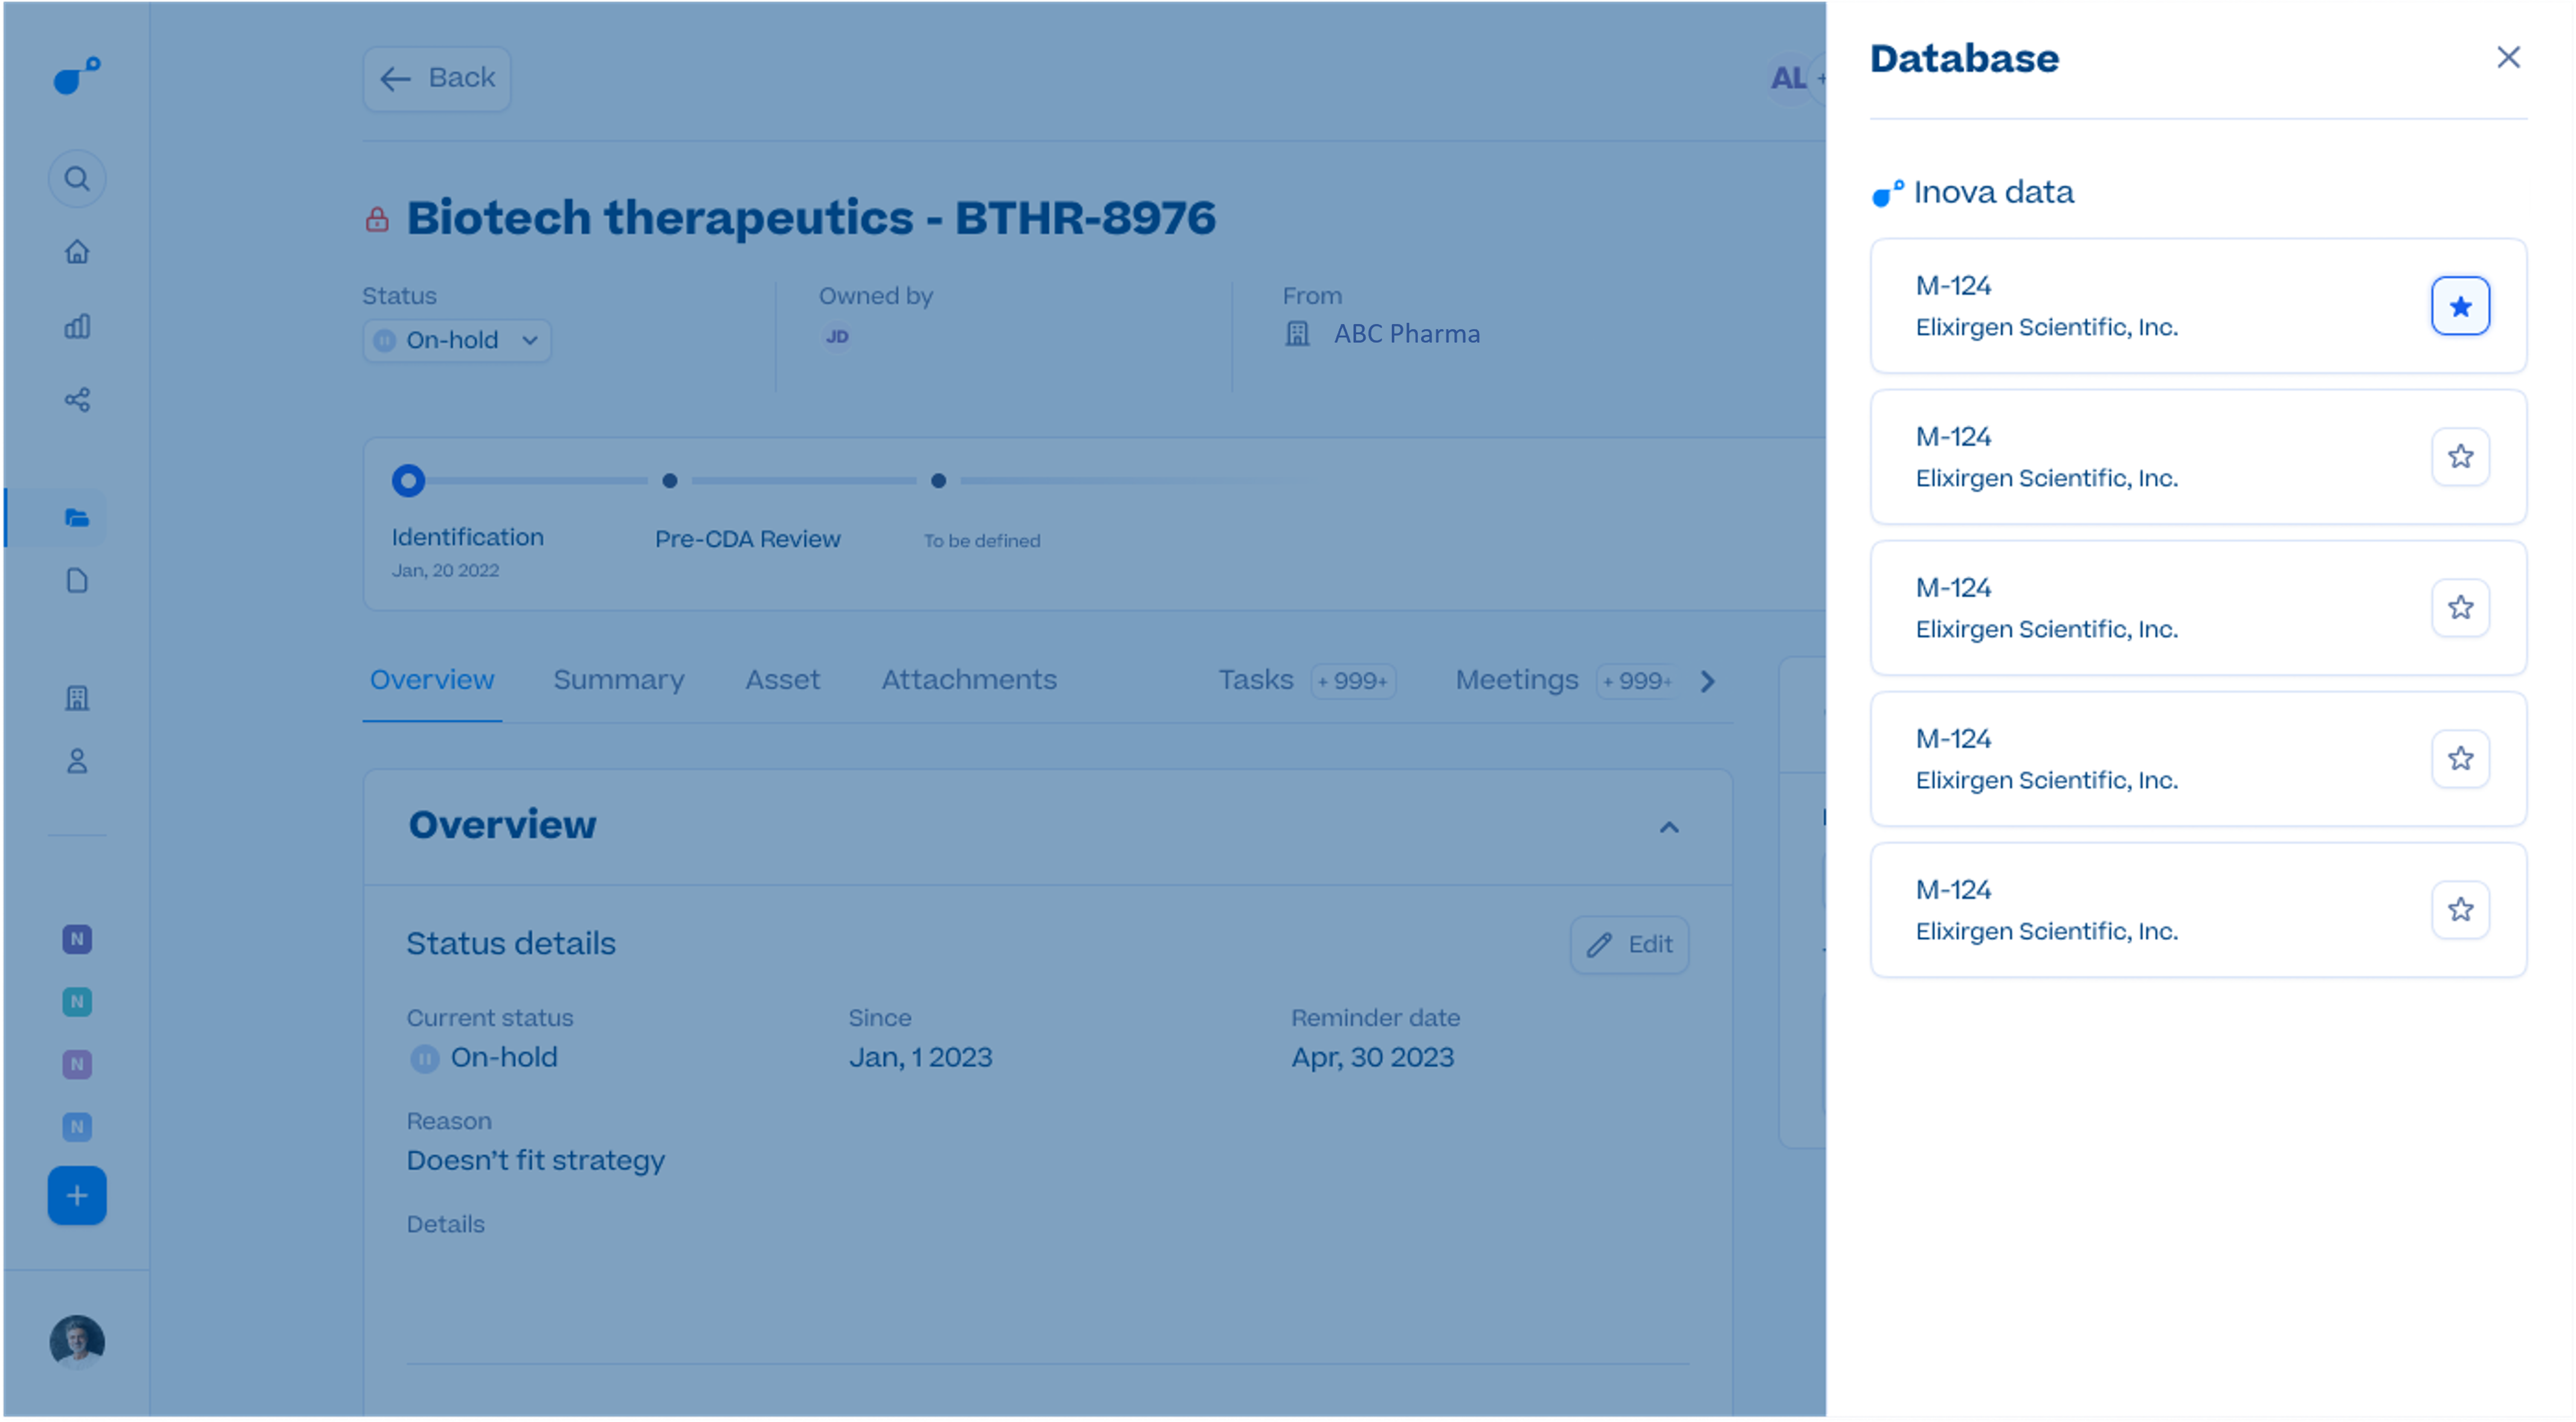The image size is (2576, 1422).
Task: Click the Database panel heading
Action: 1964,59
